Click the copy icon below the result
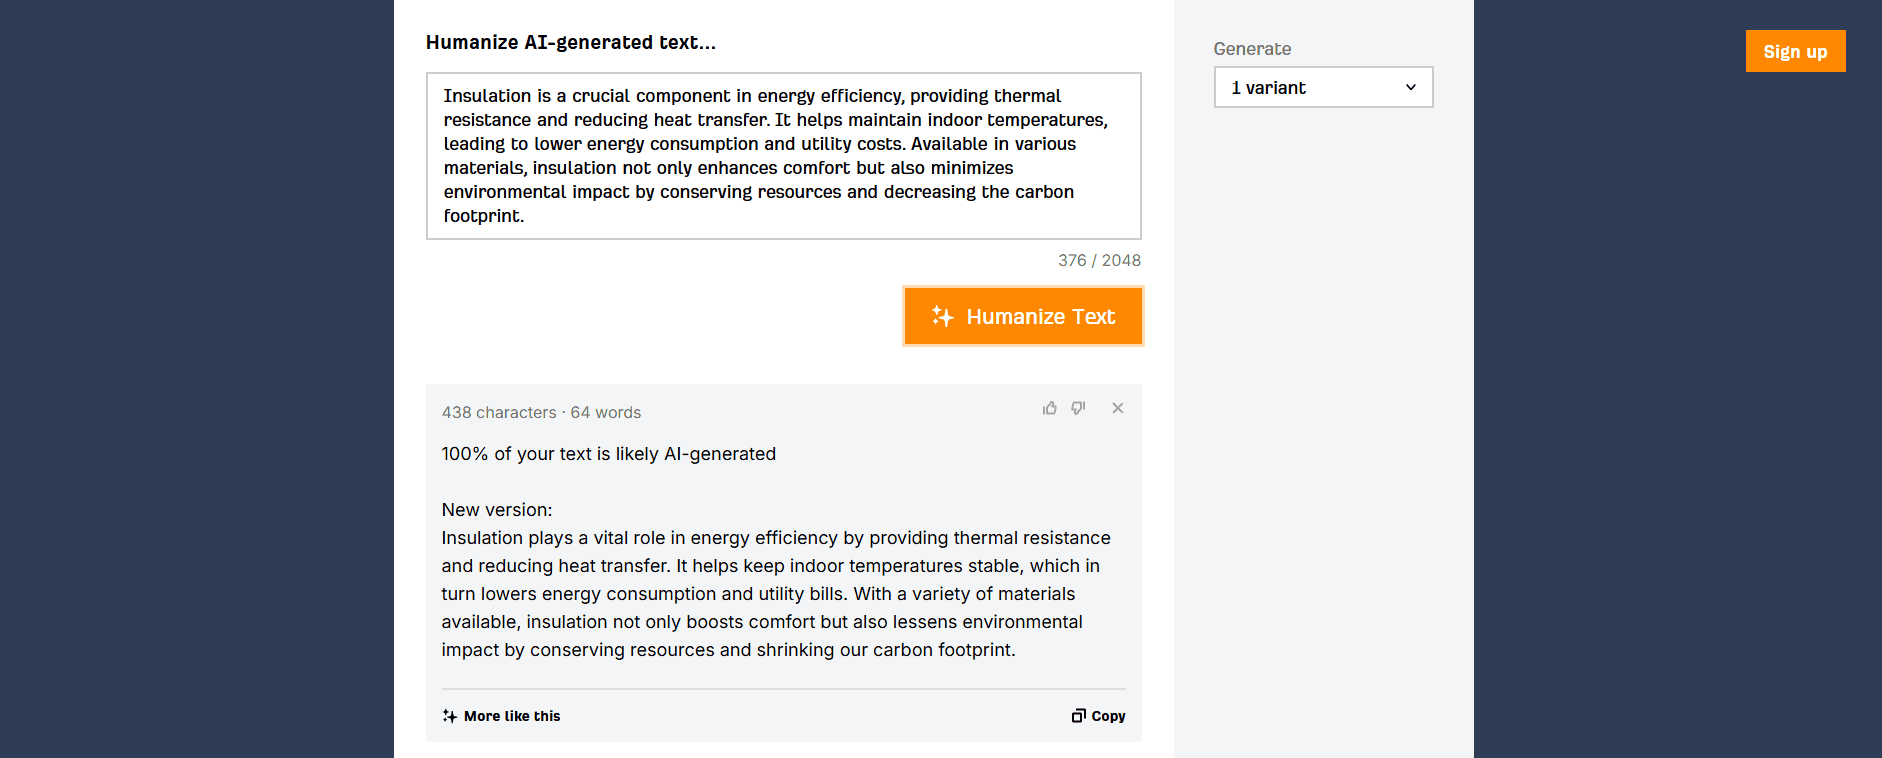This screenshot has width=1882, height=758. [1078, 716]
